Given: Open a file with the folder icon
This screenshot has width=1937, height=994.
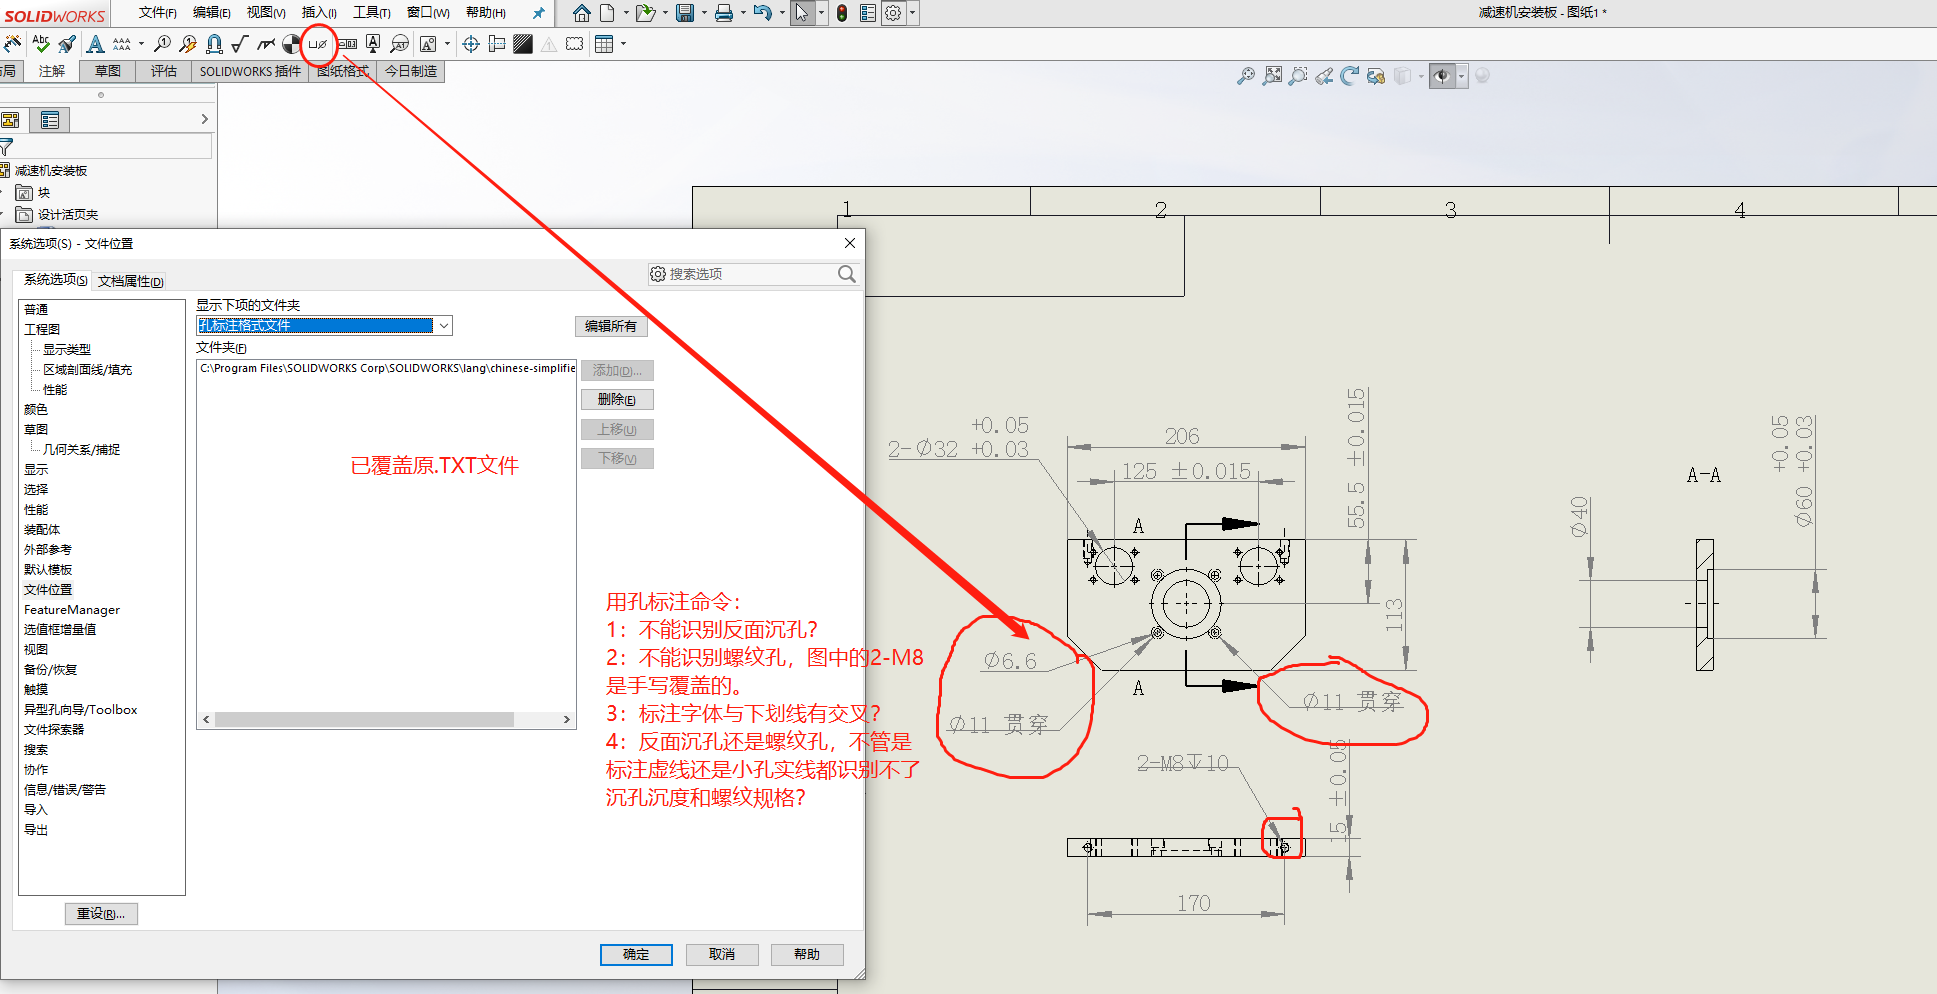Looking at the screenshot, I should pyautogui.click(x=645, y=13).
